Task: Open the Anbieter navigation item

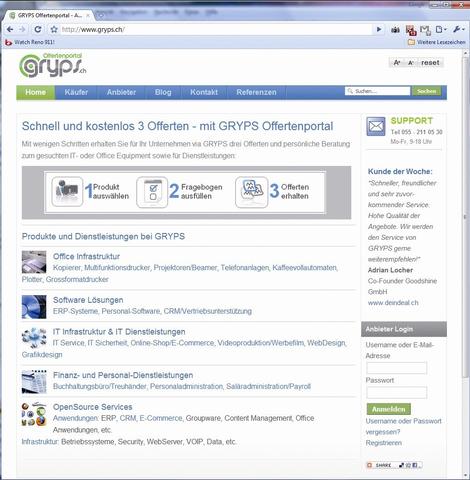Action: click(121, 92)
